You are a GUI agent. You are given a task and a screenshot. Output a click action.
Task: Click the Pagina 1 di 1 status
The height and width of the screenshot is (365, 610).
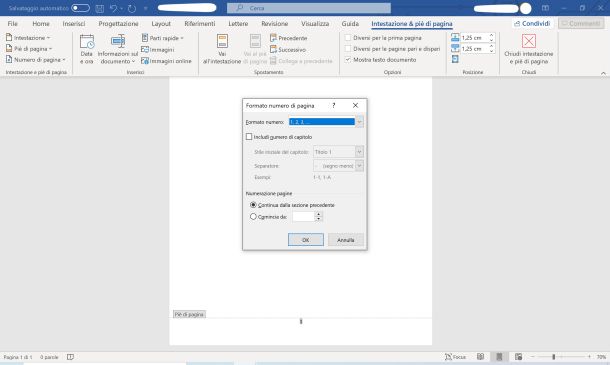(18, 357)
